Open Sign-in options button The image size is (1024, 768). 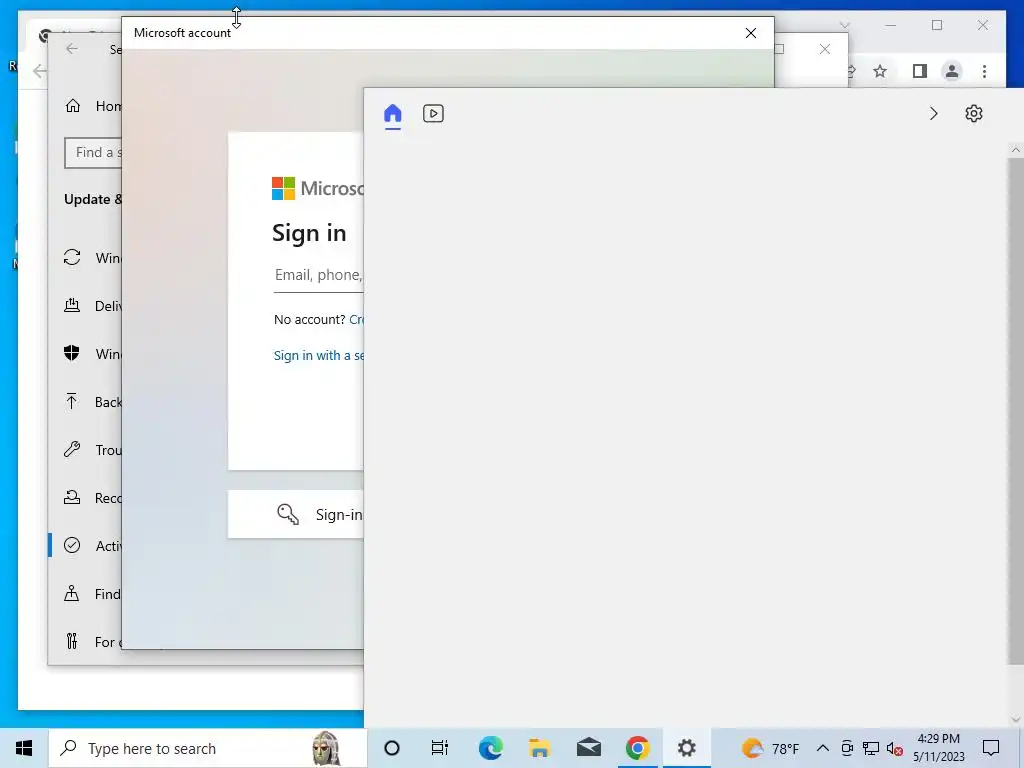pyautogui.click(x=296, y=515)
